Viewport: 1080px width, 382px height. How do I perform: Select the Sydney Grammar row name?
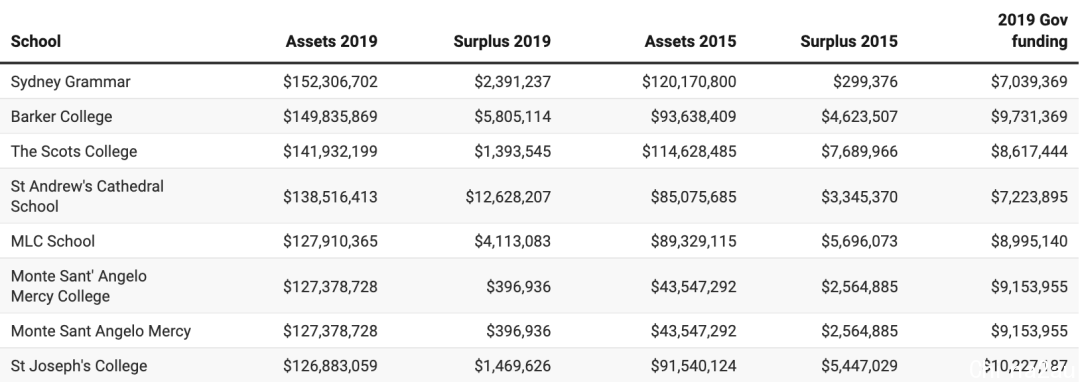(70, 82)
